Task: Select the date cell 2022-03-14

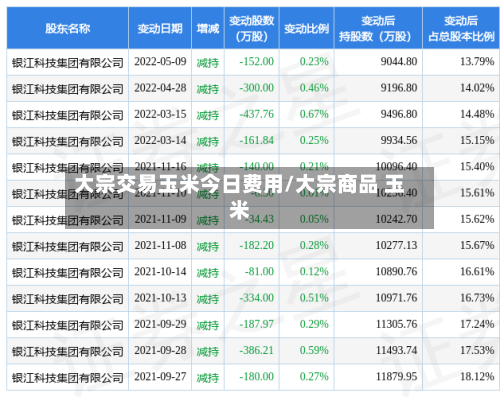Action: pyautogui.click(x=160, y=140)
